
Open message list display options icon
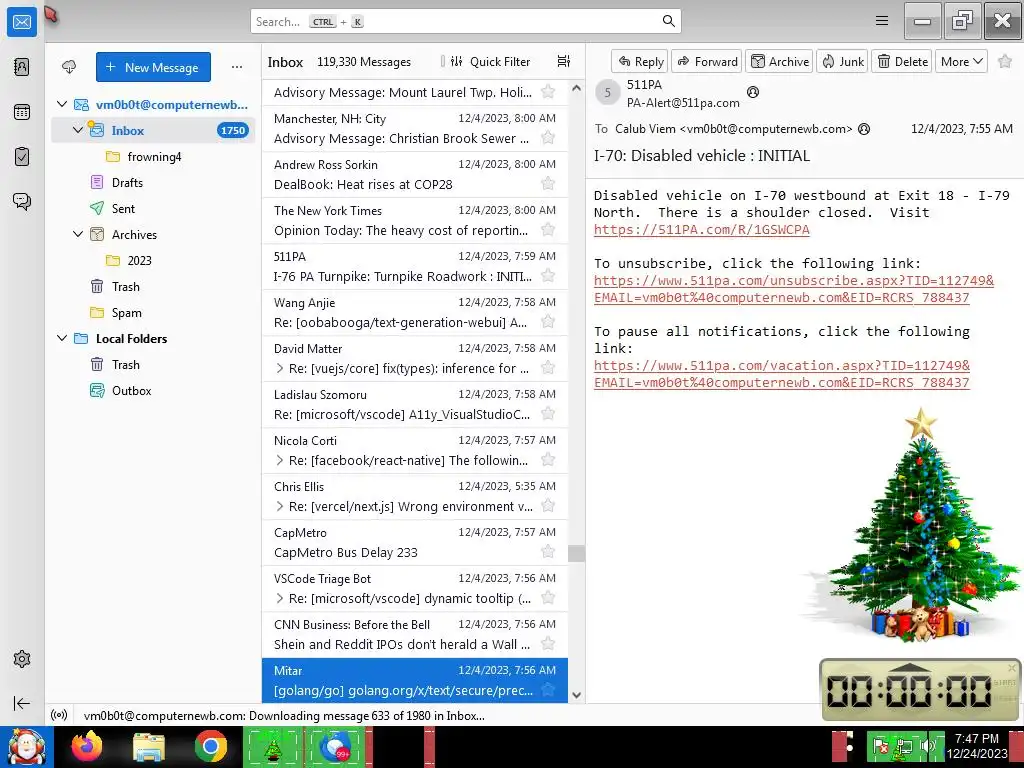click(564, 61)
